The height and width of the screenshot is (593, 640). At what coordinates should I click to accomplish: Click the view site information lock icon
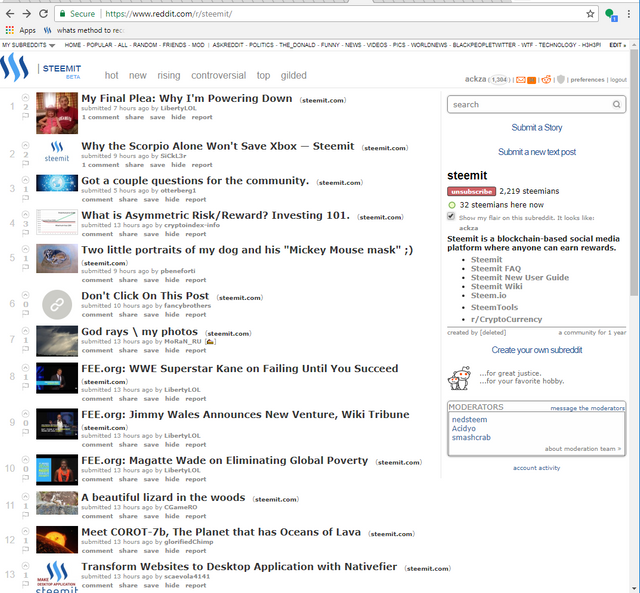[x=62, y=14]
